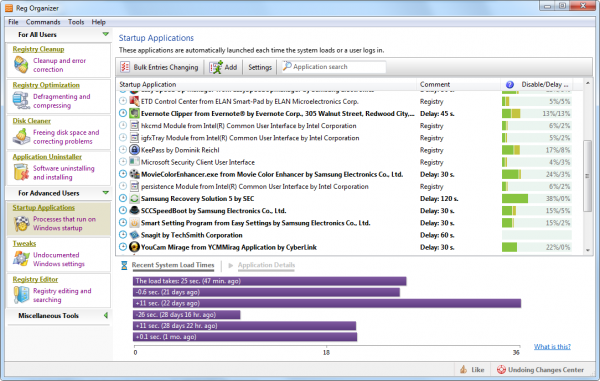Toggle the delay clock for Evernote Clipper
Screen dimensions: 600x381
(123, 113)
